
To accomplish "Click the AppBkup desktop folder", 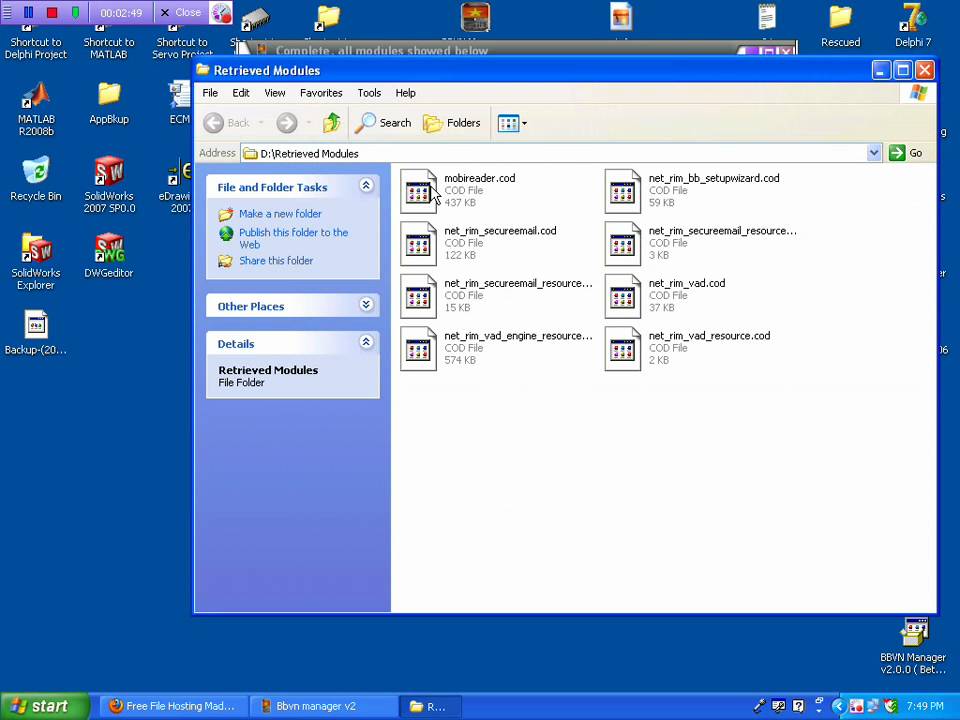I will coord(109,103).
